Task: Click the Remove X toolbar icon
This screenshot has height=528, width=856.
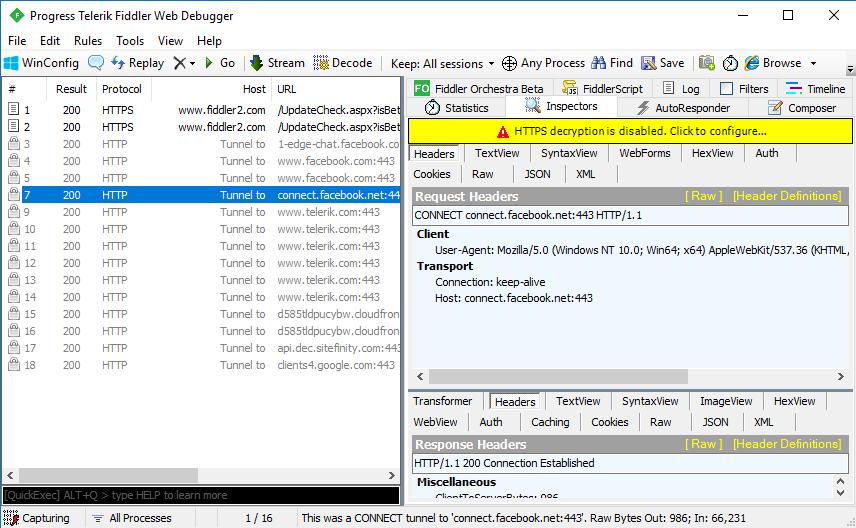Action: (180, 63)
